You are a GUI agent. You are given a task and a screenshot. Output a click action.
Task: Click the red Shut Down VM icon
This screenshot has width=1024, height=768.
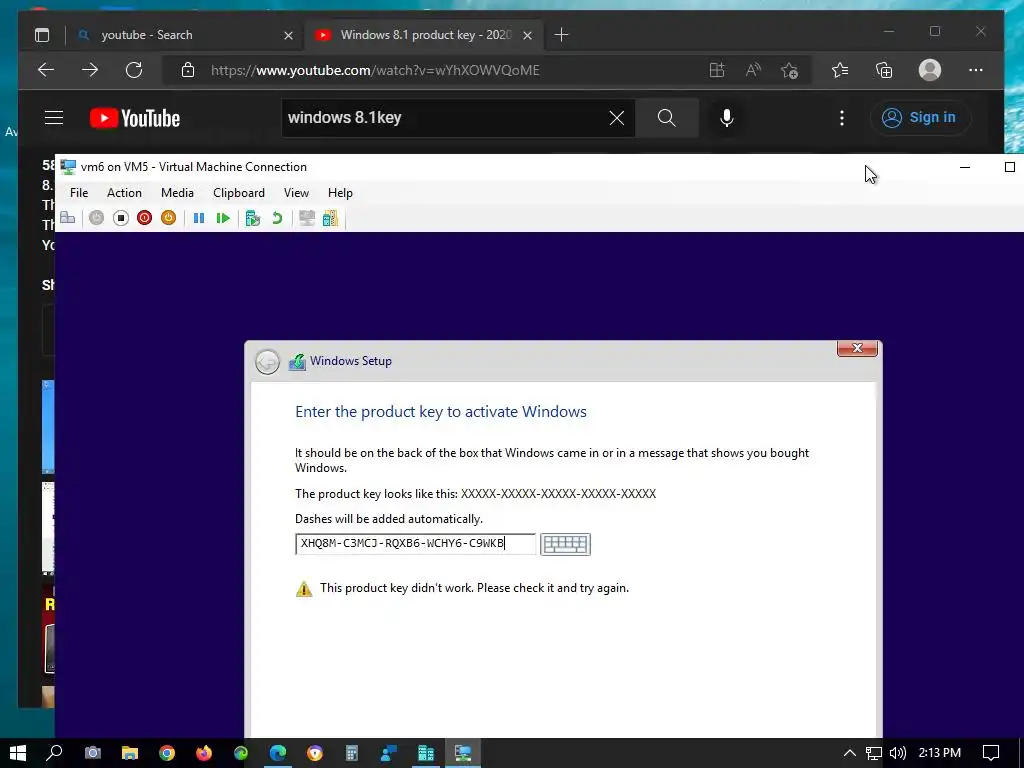[144, 218]
